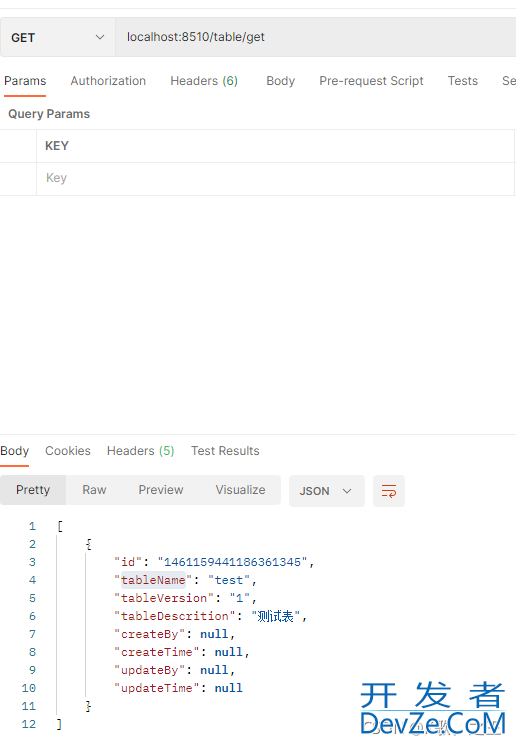Open the JSON format dropdown

coord(326,491)
